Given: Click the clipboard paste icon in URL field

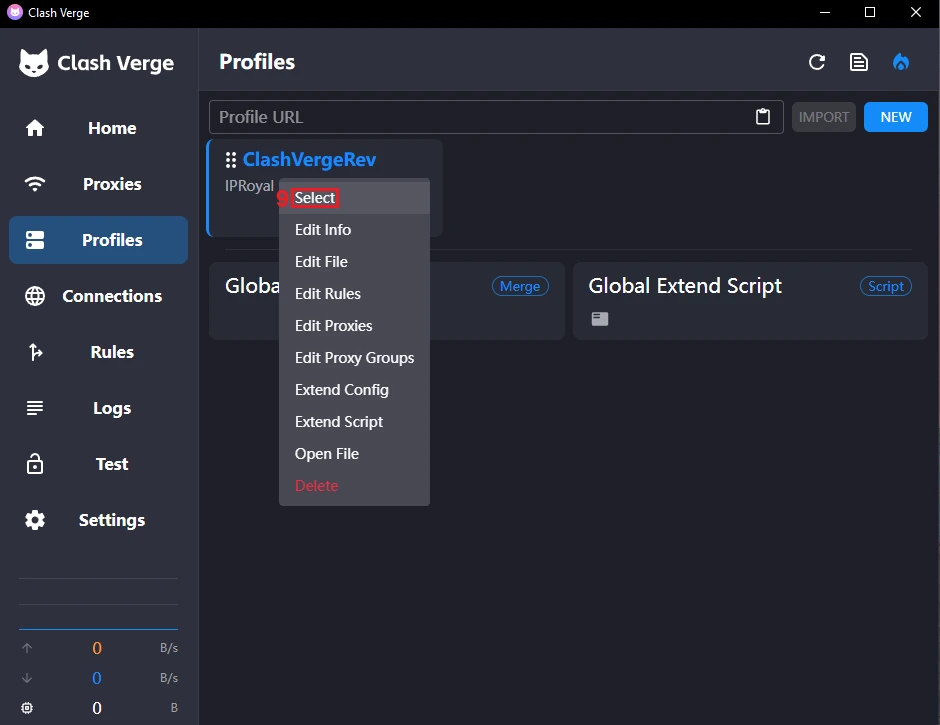Looking at the screenshot, I should [763, 117].
